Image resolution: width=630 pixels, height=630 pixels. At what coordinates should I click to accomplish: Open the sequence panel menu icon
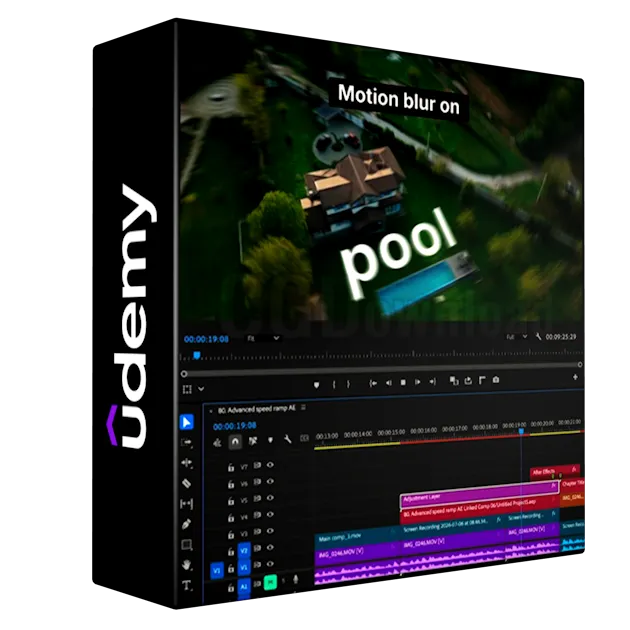pos(303,407)
